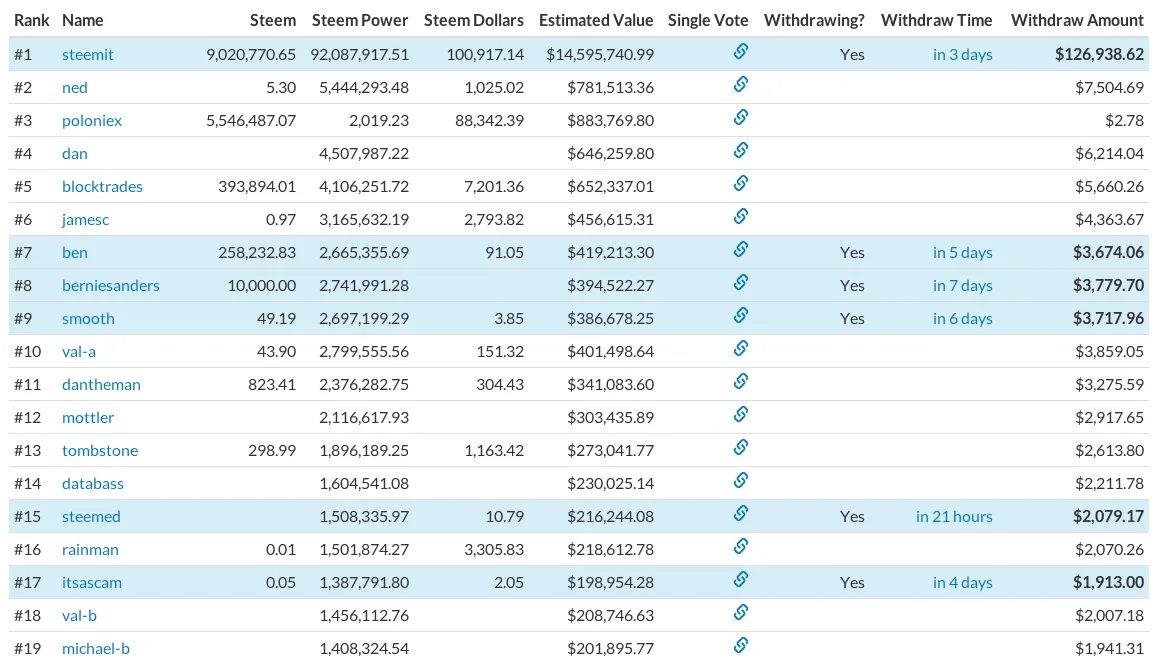Select the 92,087,917.51 Steem Power value
The image size is (1157, 664).
point(359,54)
